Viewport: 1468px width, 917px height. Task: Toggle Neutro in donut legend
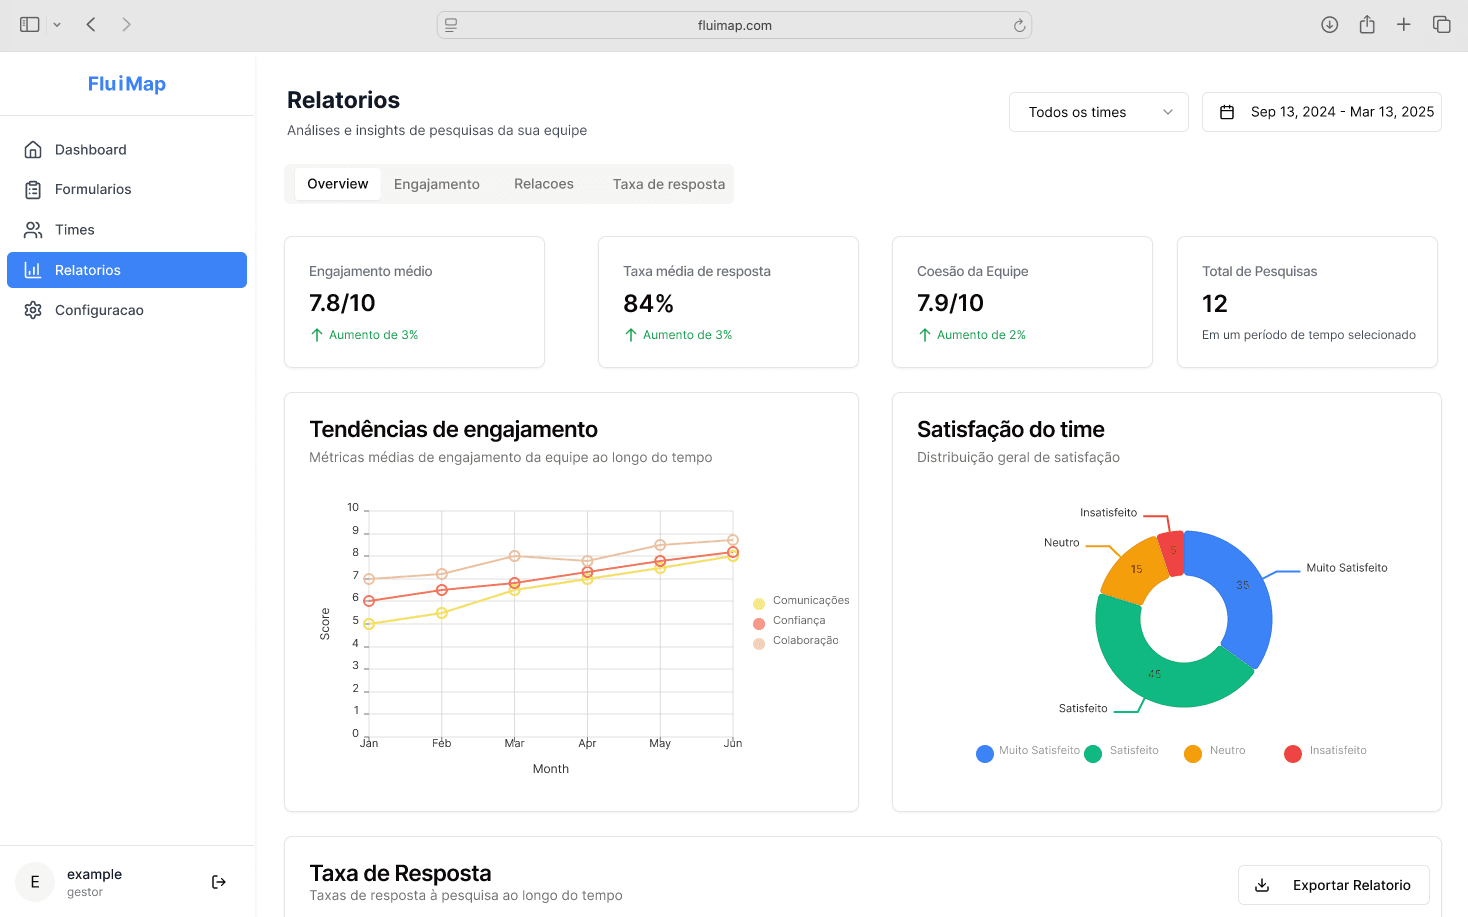[1215, 752]
